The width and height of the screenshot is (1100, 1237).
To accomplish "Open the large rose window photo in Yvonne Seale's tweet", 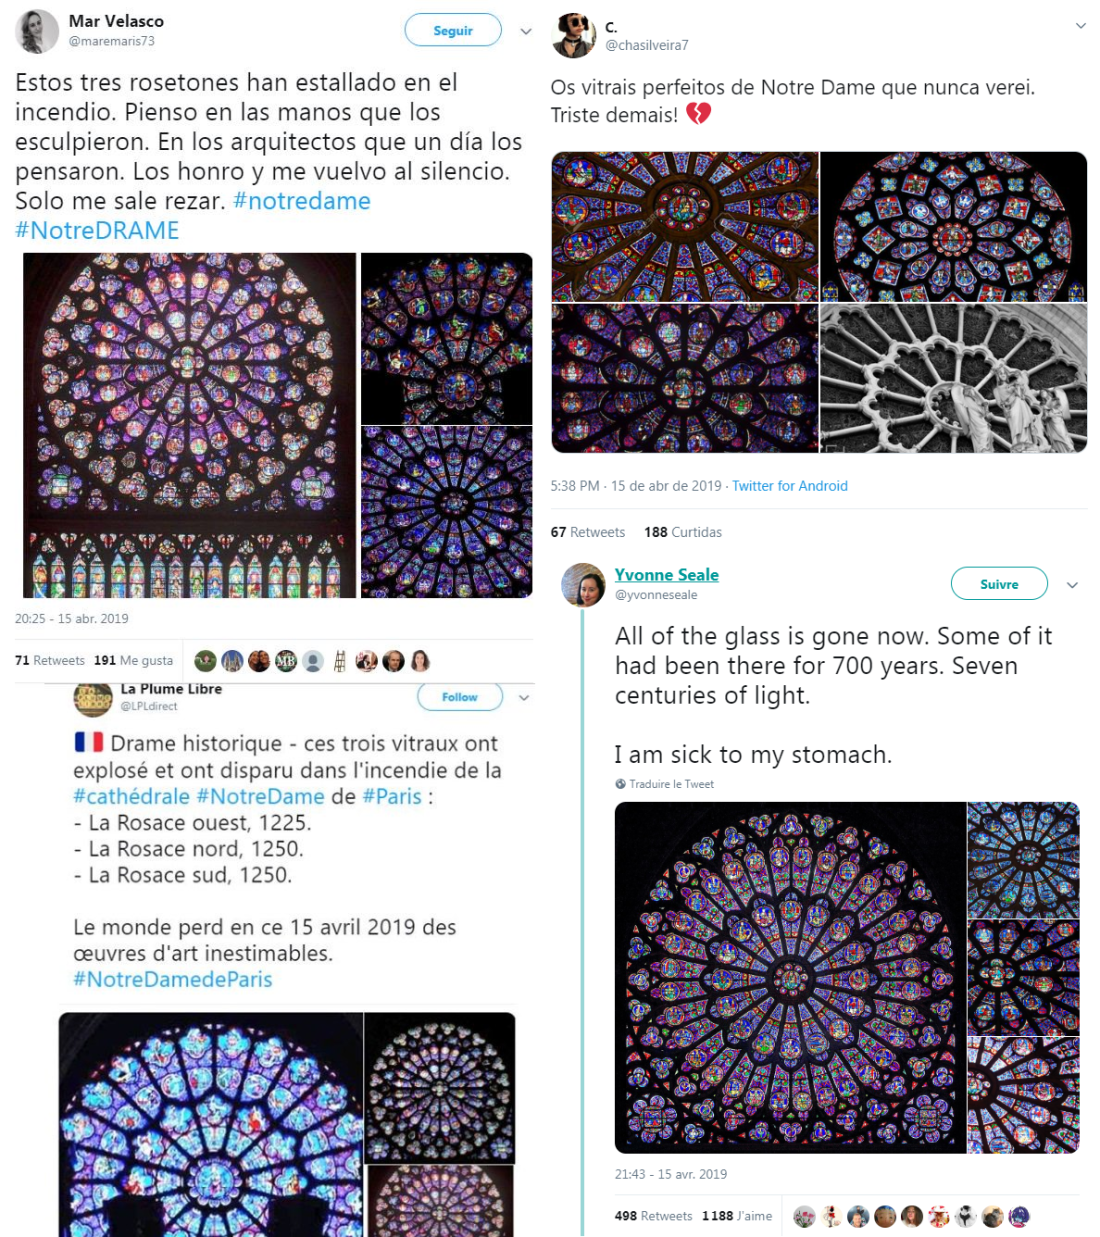I will pos(790,977).
